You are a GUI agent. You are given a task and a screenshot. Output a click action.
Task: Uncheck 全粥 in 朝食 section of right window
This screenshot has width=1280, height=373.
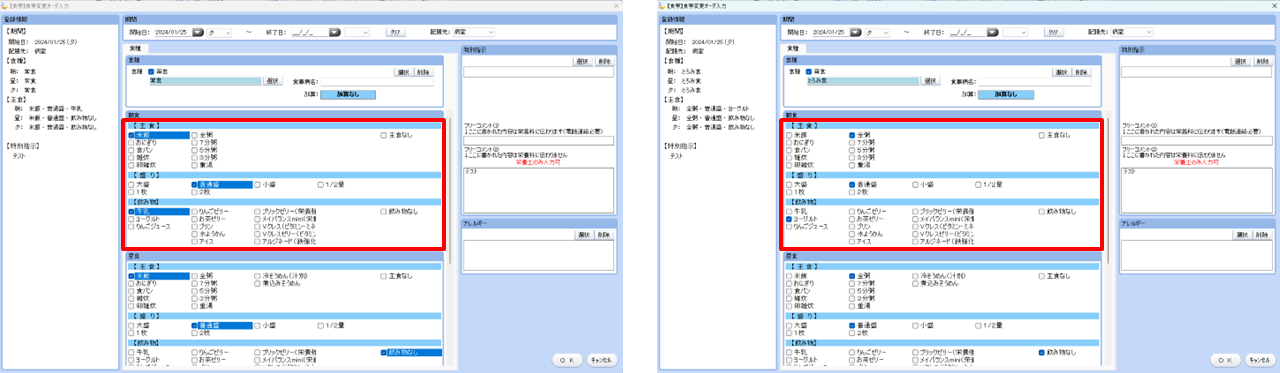point(852,134)
